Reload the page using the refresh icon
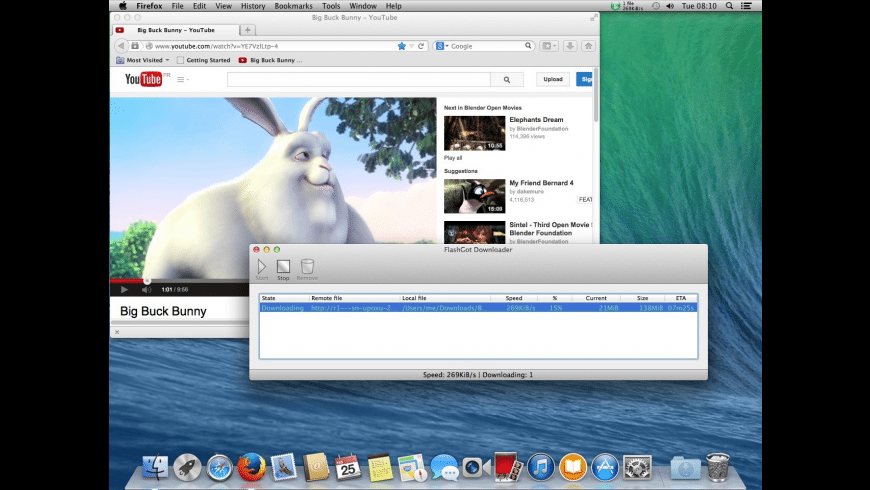This screenshot has width=870, height=490. coord(421,46)
